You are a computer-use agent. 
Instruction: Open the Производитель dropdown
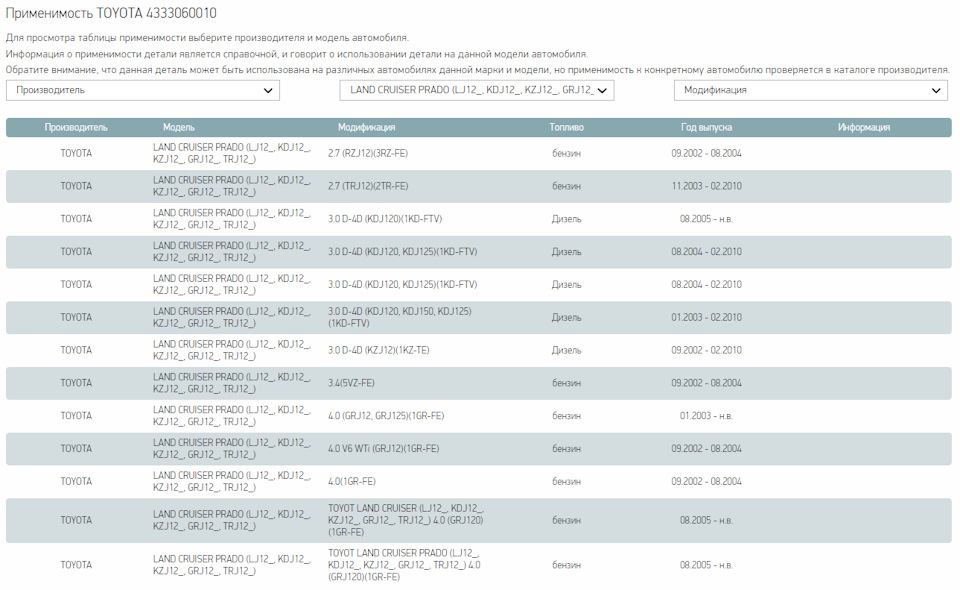[143, 91]
